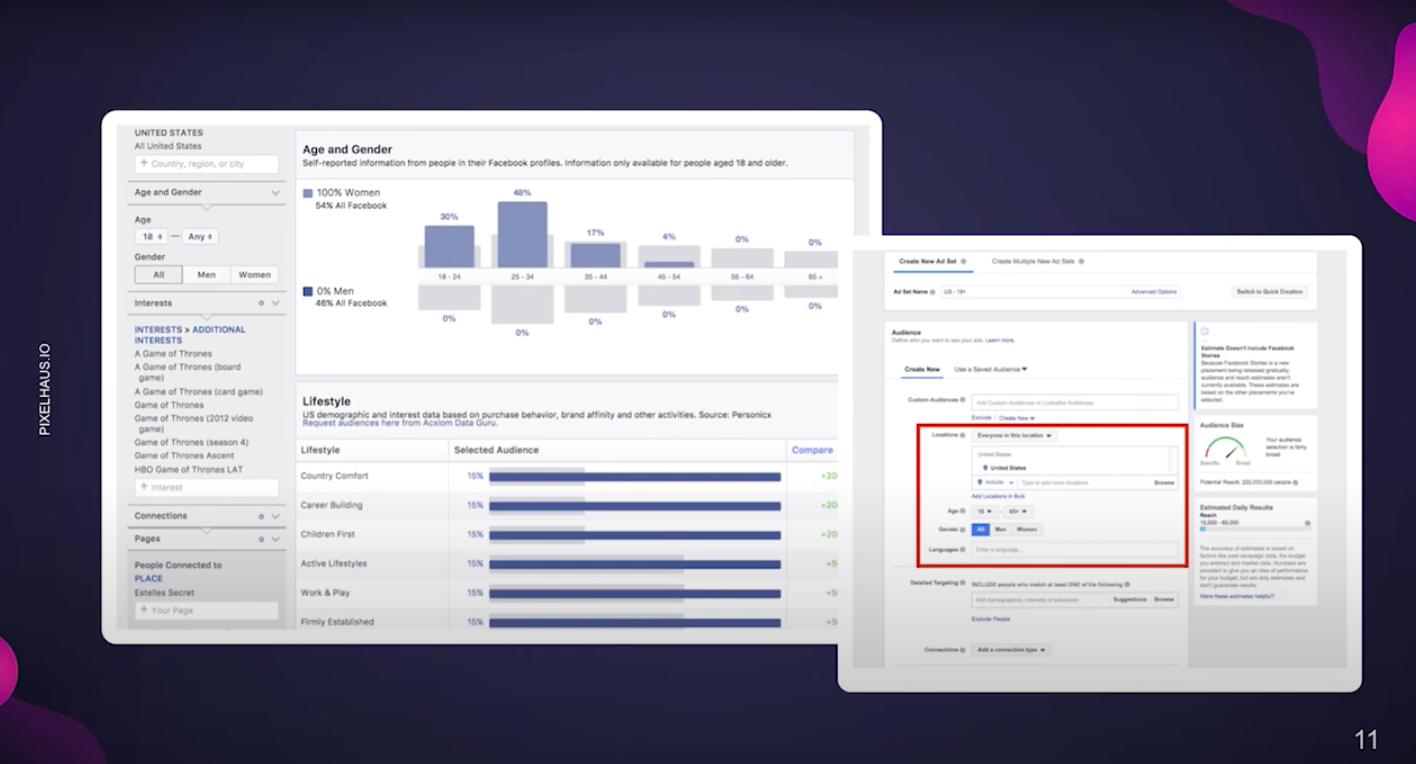Click the Interests section small circle icon
Image resolution: width=1416 pixels, height=764 pixels.
coord(261,303)
